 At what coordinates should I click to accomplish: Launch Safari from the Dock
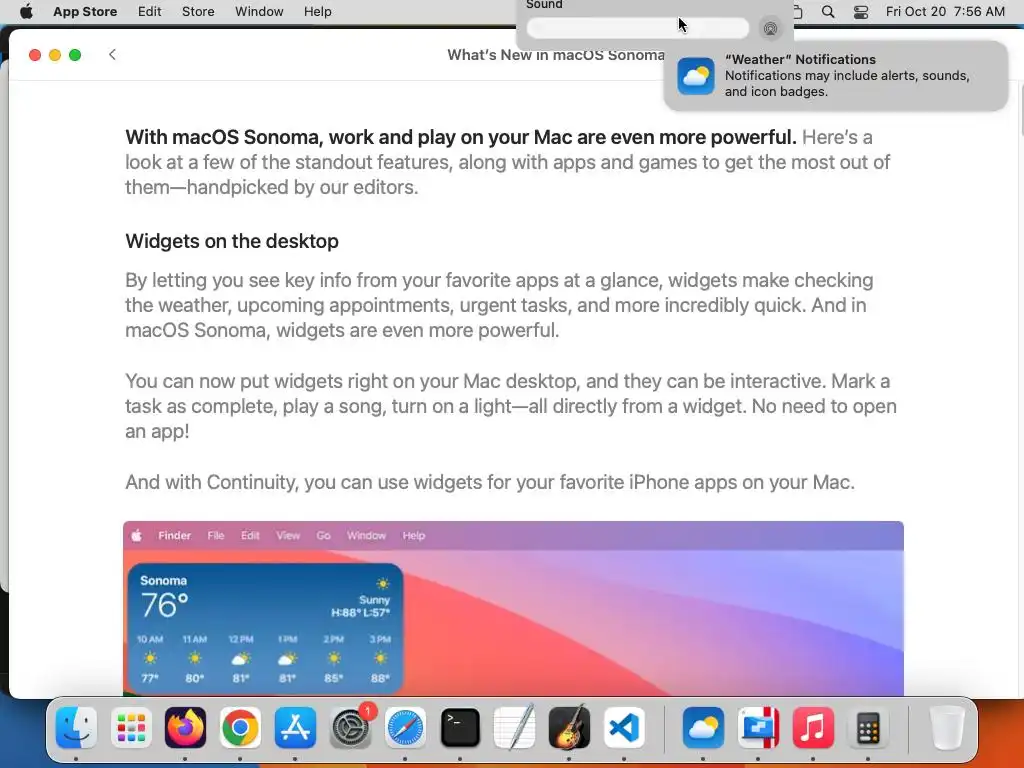[x=406, y=728]
